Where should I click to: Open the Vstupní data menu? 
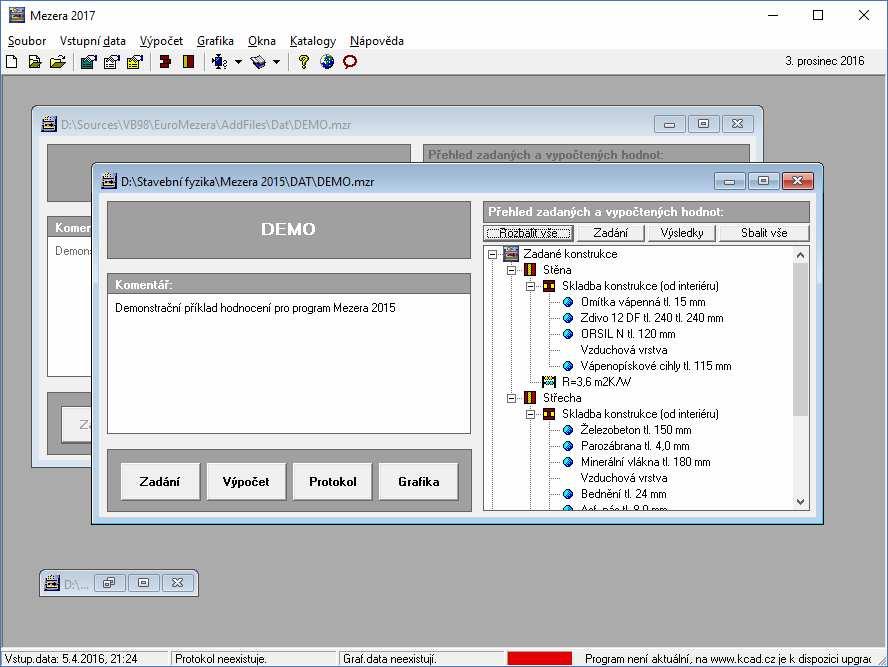click(x=92, y=41)
